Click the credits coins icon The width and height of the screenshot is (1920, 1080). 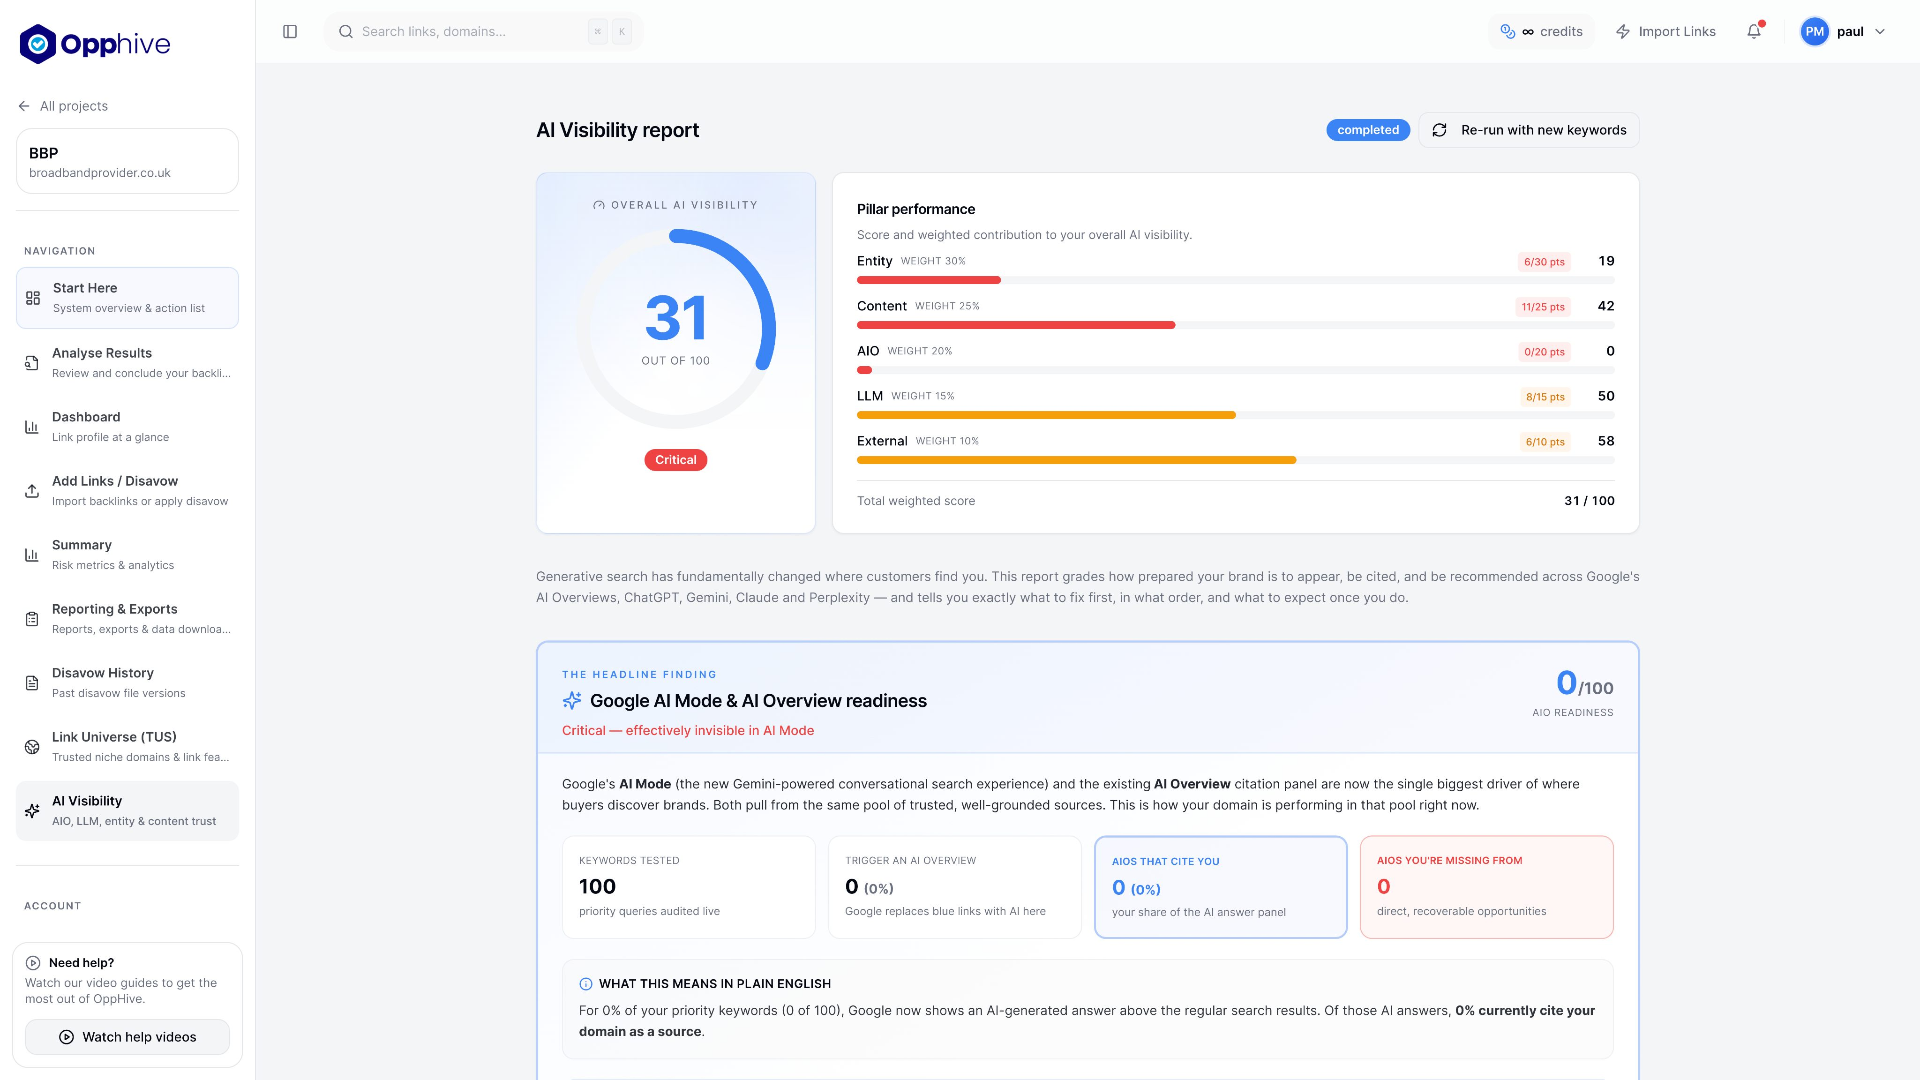[1508, 32]
